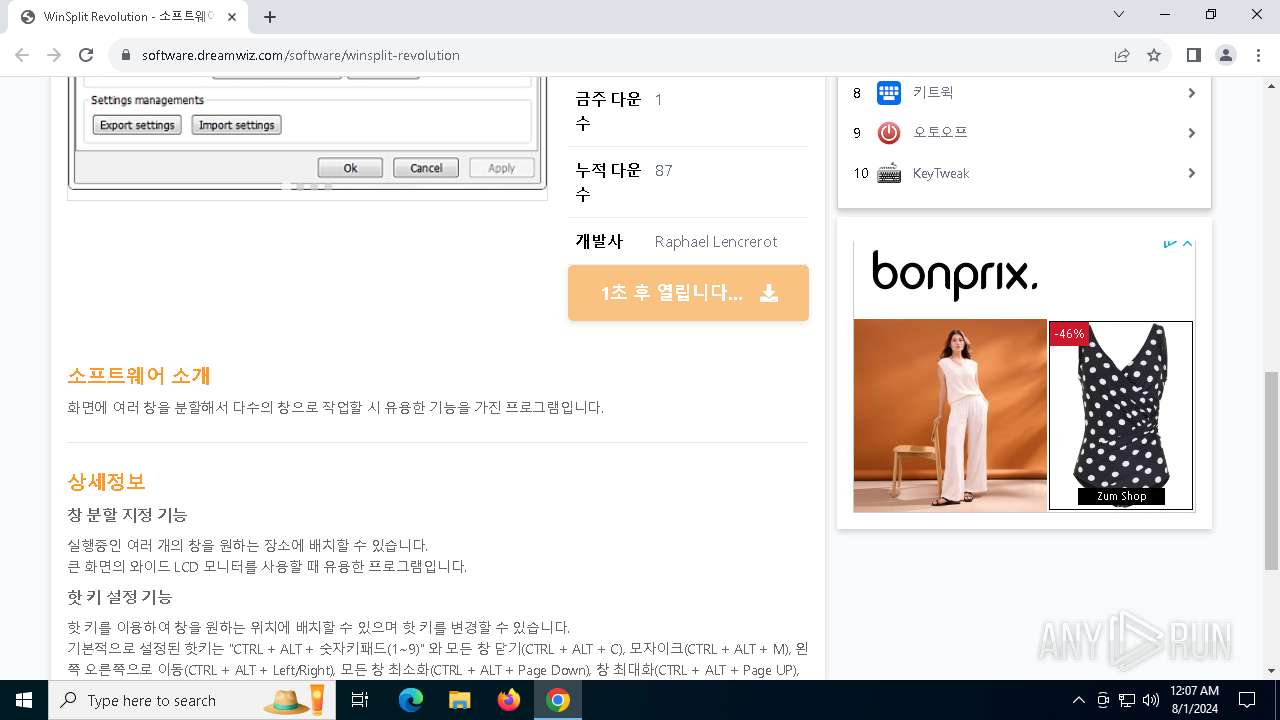Click the Type here to search box
This screenshot has width=1280, height=720.
click(x=190, y=700)
